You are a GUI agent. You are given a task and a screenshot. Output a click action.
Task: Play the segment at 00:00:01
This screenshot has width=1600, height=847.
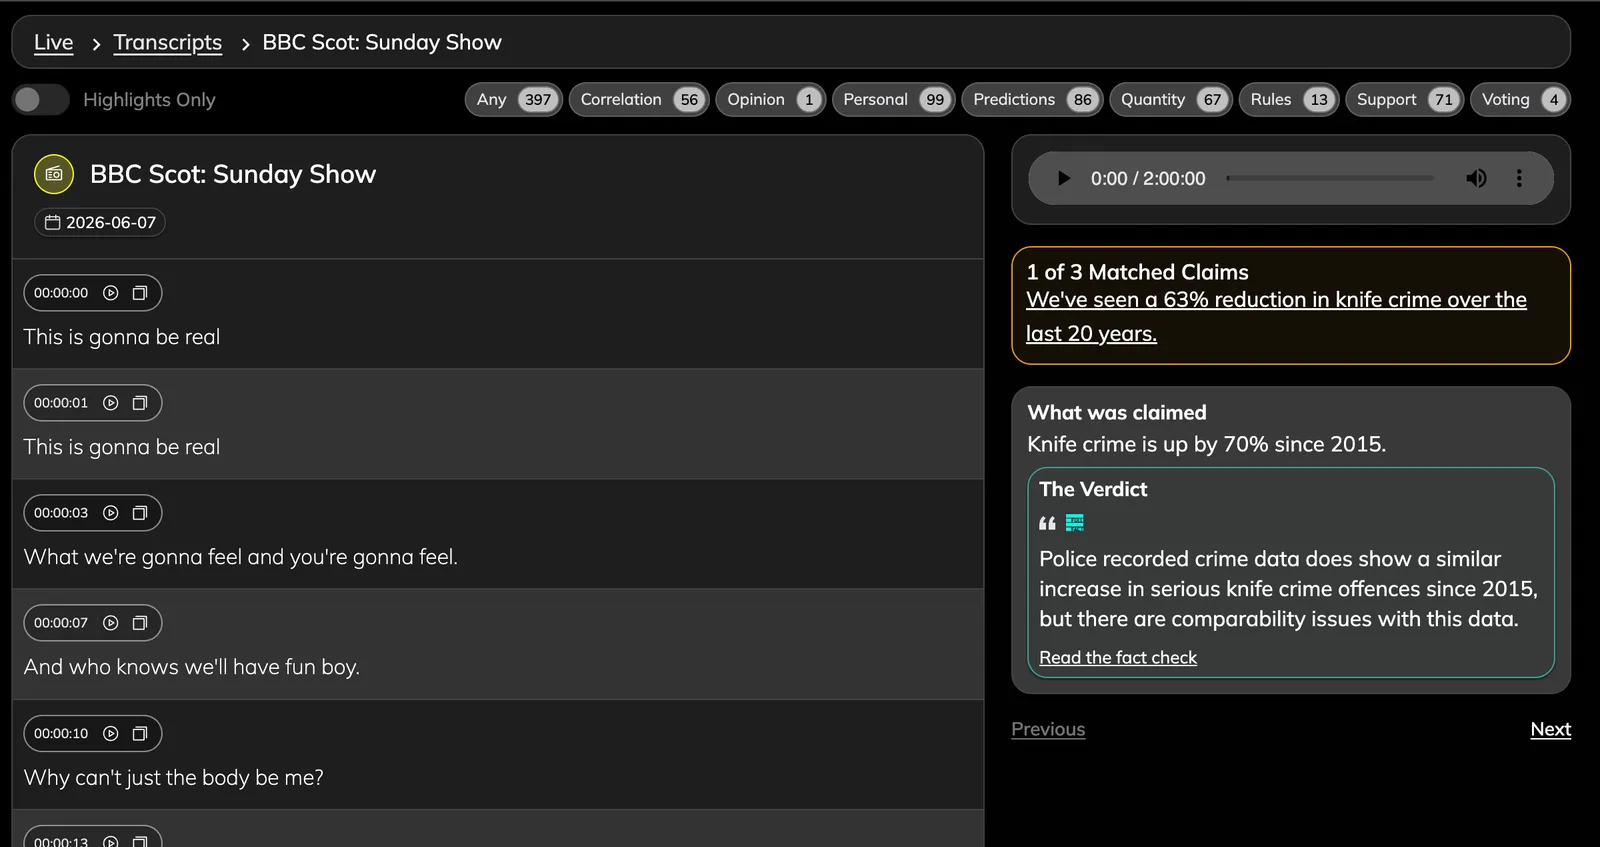pos(111,403)
